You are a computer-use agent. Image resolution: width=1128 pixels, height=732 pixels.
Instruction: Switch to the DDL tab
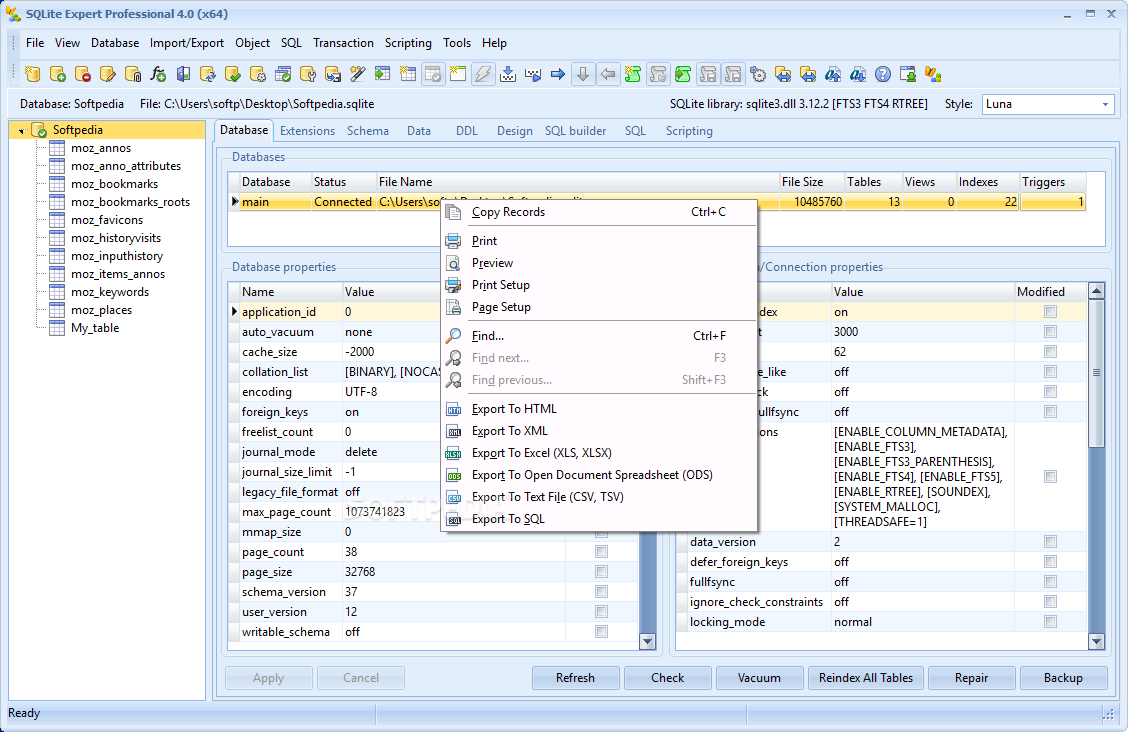(467, 131)
